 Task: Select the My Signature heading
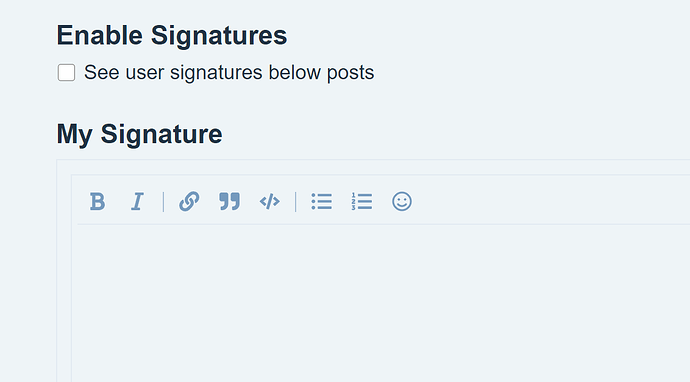pos(139,134)
